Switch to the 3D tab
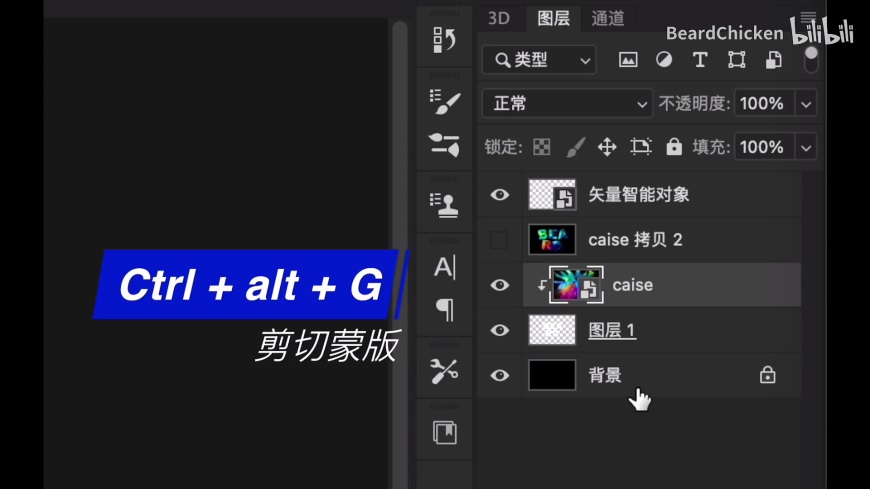The height and width of the screenshot is (489, 870). pyautogui.click(x=499, y=18)
